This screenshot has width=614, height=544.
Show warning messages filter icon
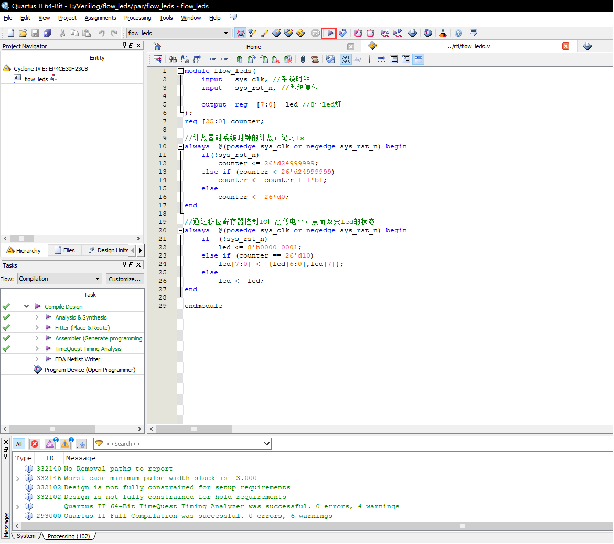click(x=67, y=444)
